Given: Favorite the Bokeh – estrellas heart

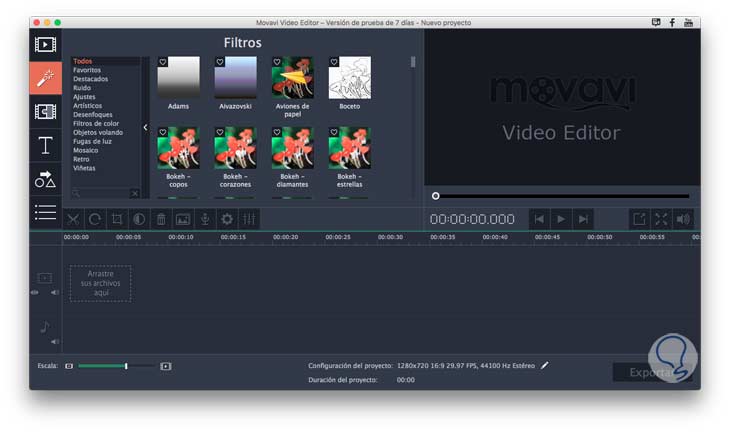Looking at the screenshot, I should [x=334, y=132].
